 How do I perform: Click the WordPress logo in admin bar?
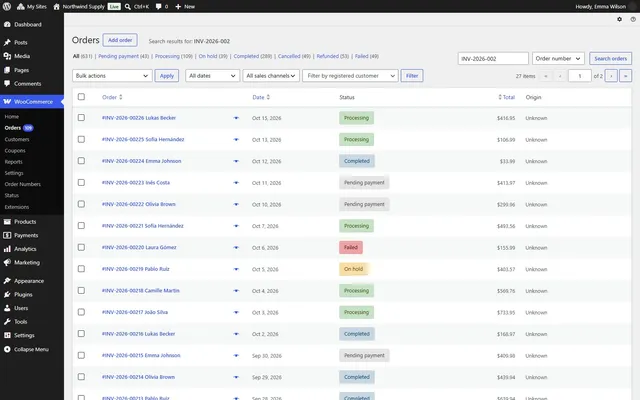[x=7, y=7]
